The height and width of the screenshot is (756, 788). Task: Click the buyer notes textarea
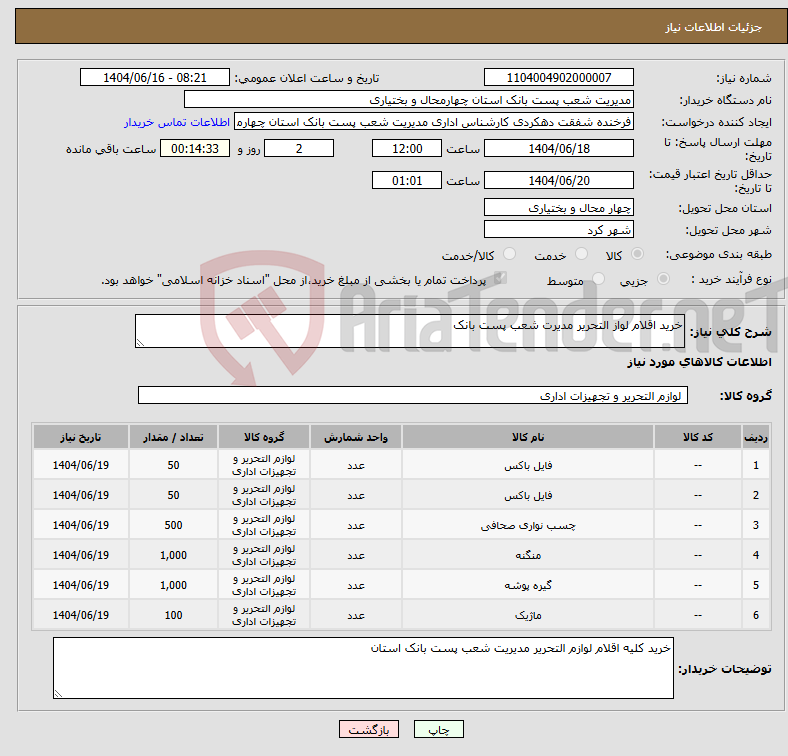(363, 669)
